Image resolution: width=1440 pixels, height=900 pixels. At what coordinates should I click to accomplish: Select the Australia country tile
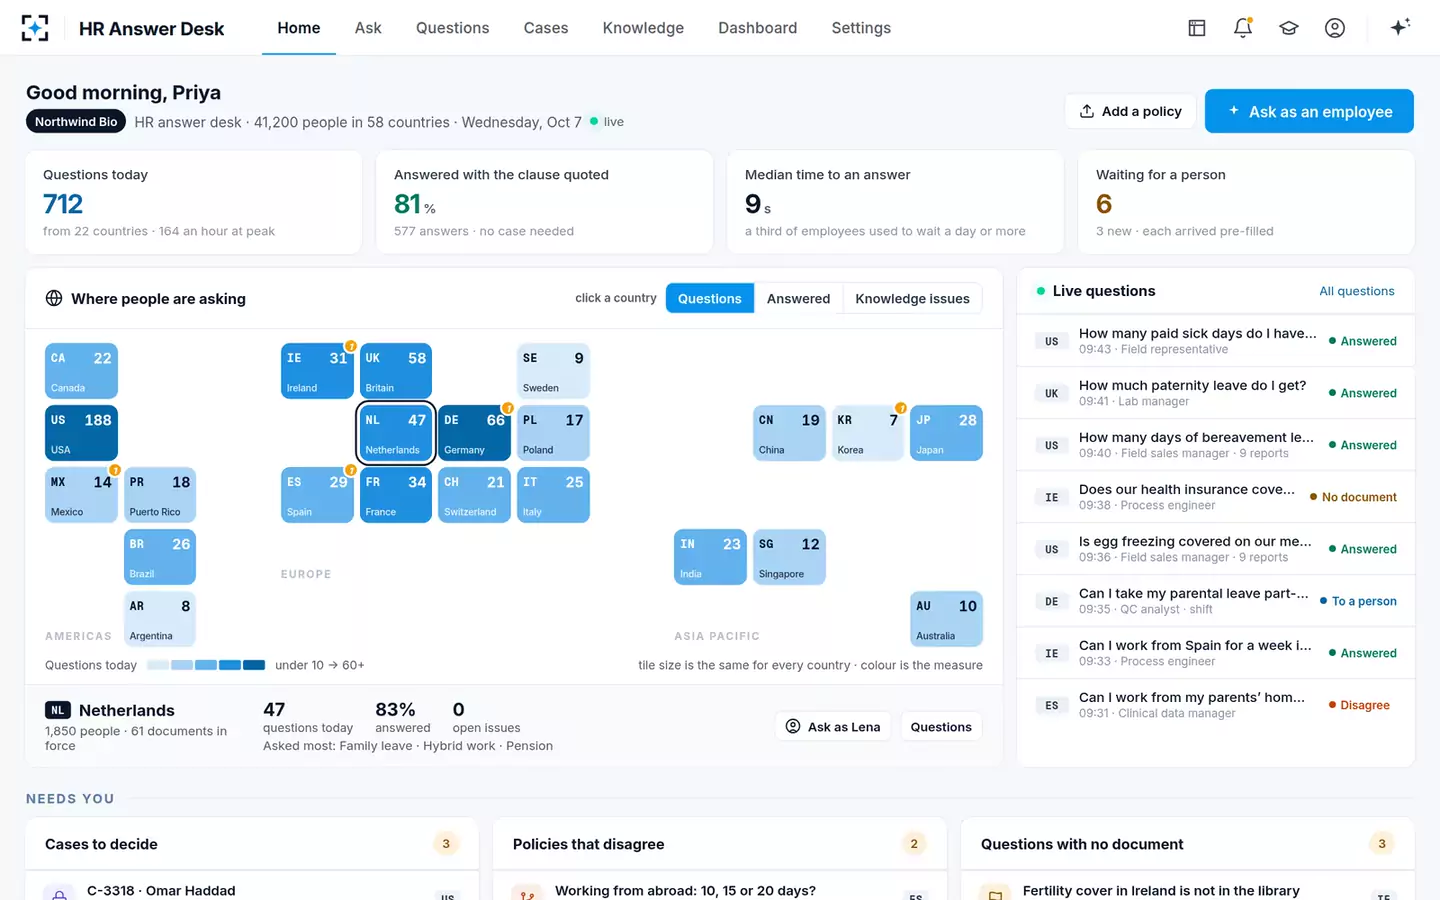(946, 619)
